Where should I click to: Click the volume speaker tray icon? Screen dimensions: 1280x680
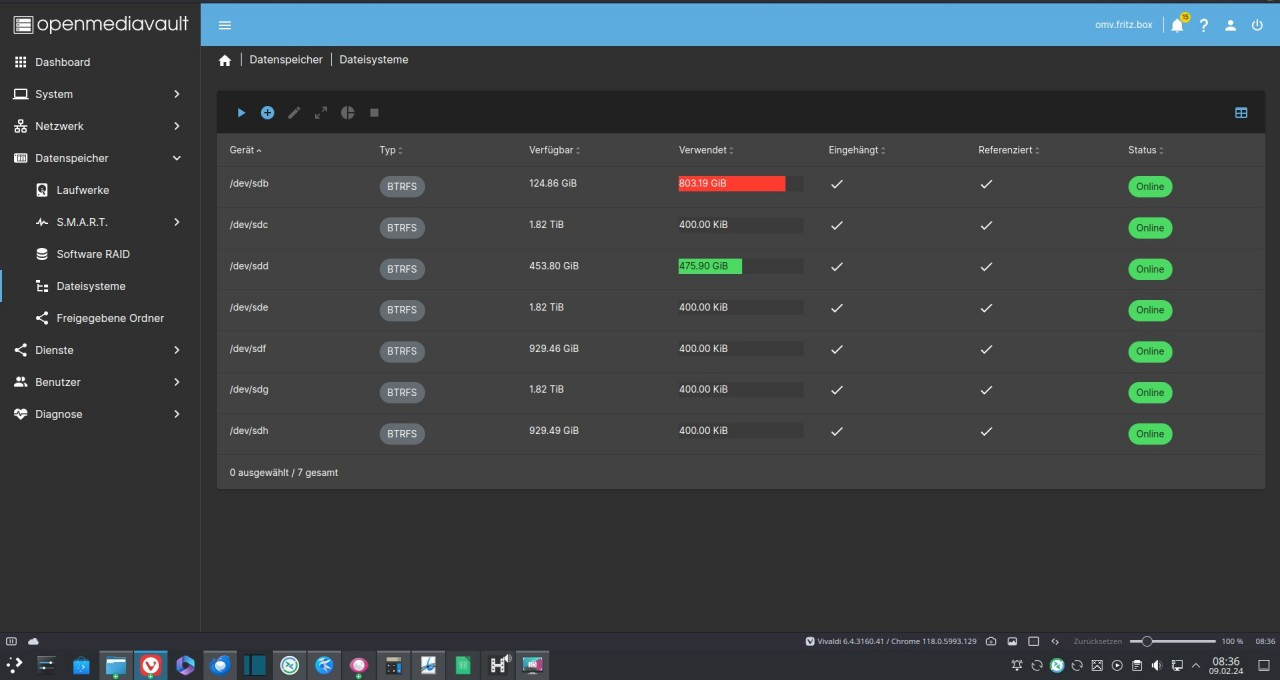(1157, 665)
